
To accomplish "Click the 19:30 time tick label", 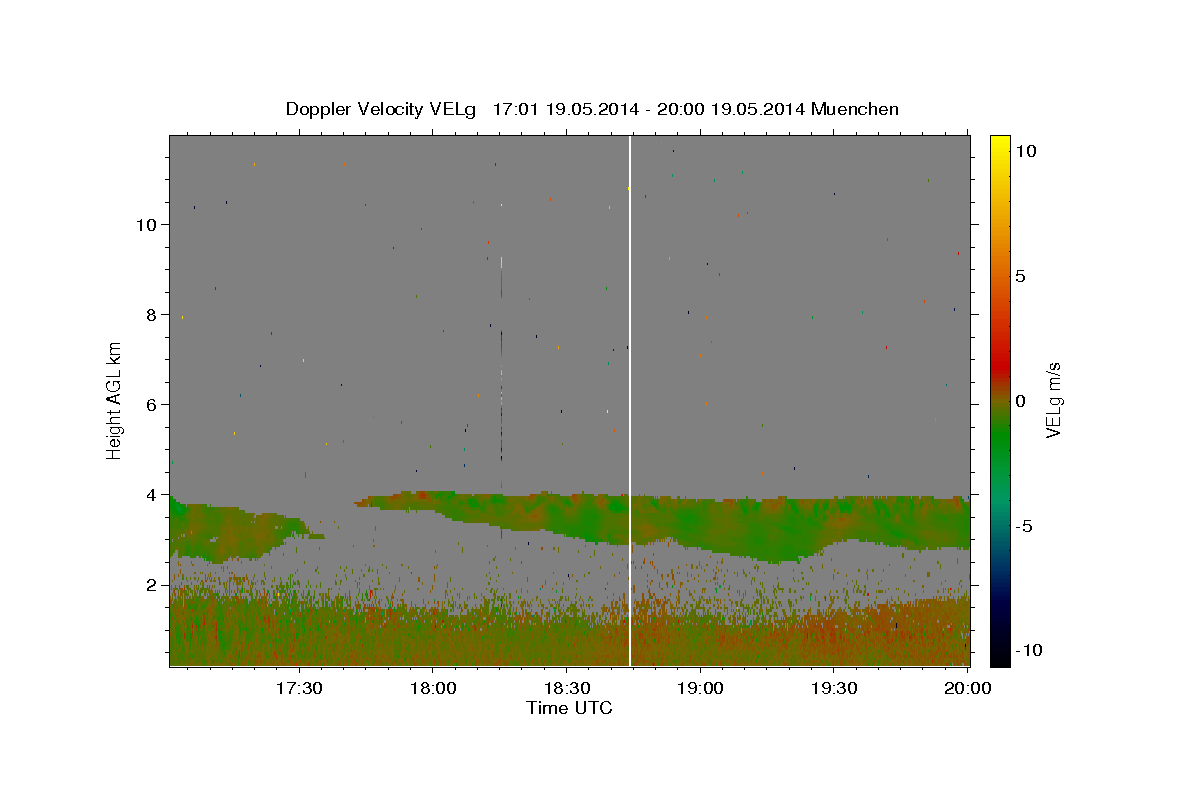I will coord(834,688).
